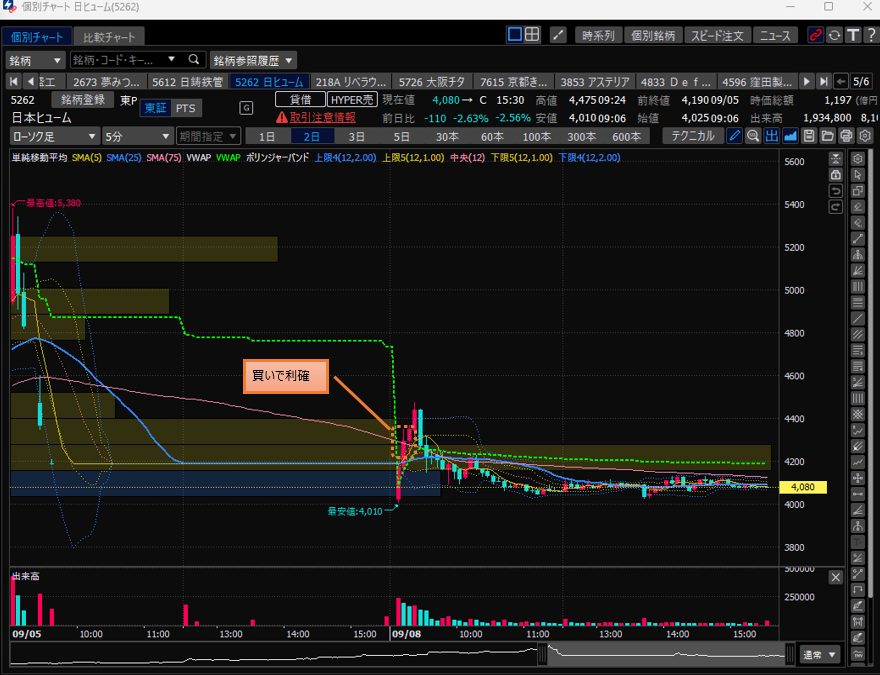Screen dimensions: 880x675
Task: Click the printer icon in chart toolbar
Action: tap(845, 136)
